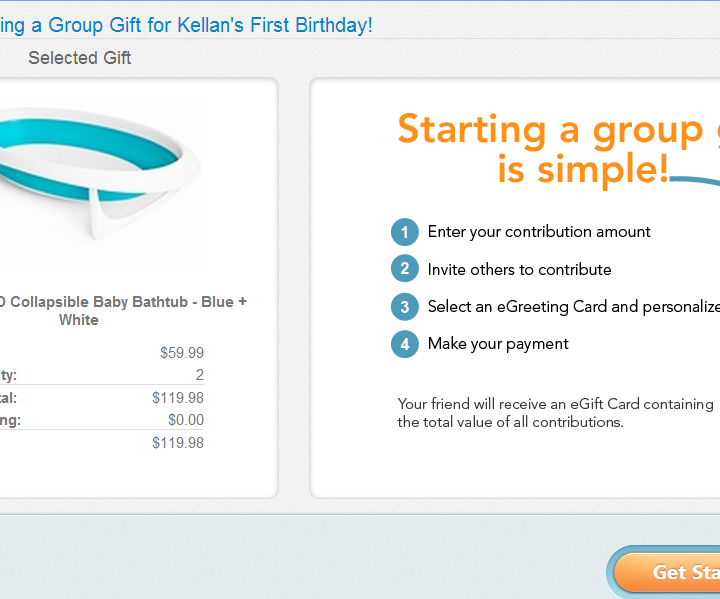Click the Group Gift for Kellan's Birthday heading
Viewport: 720px width, 599px height.
(x=186, y=25)
